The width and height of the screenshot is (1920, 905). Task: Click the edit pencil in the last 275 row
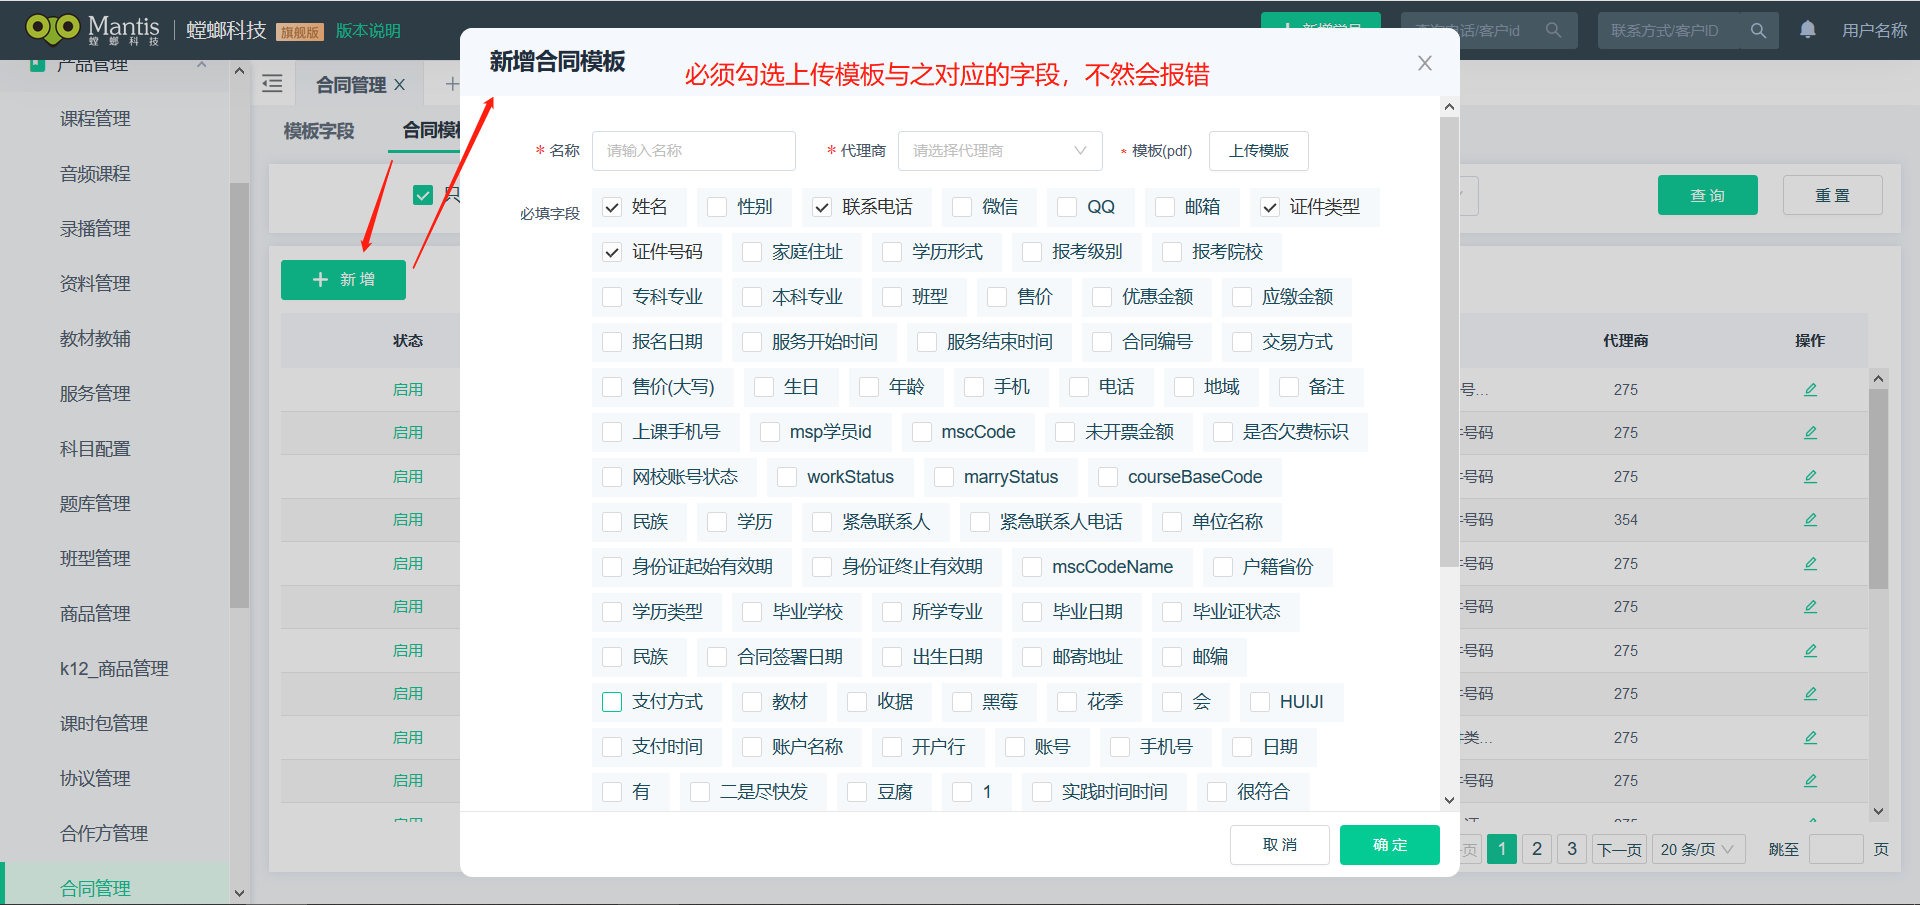[x=1810, y=780]
